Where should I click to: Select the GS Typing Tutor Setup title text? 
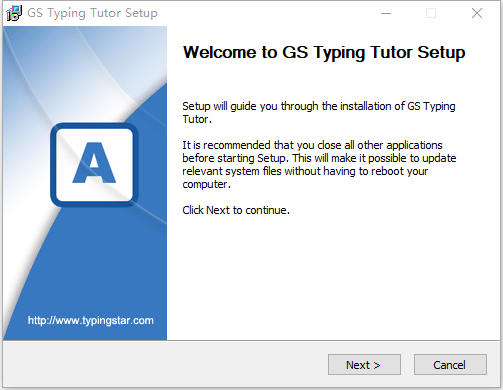pos(92,13)
